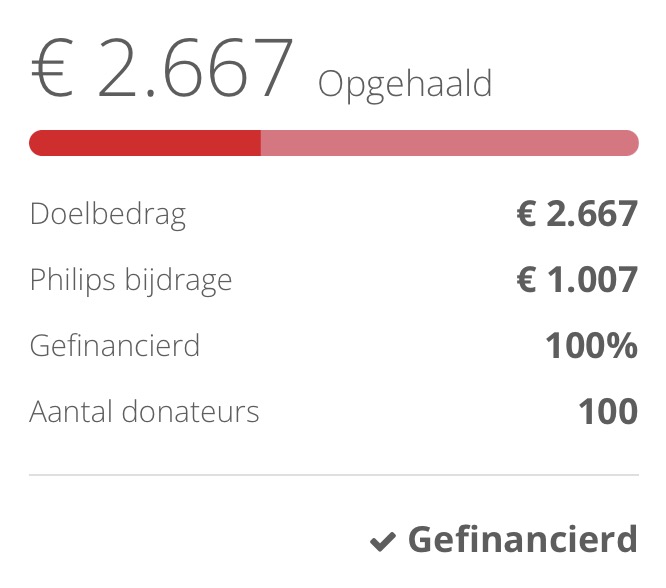666x588 pixels.
Task: Click the bold € 2.667 Doelbedrag value
Action: (577, 214)
